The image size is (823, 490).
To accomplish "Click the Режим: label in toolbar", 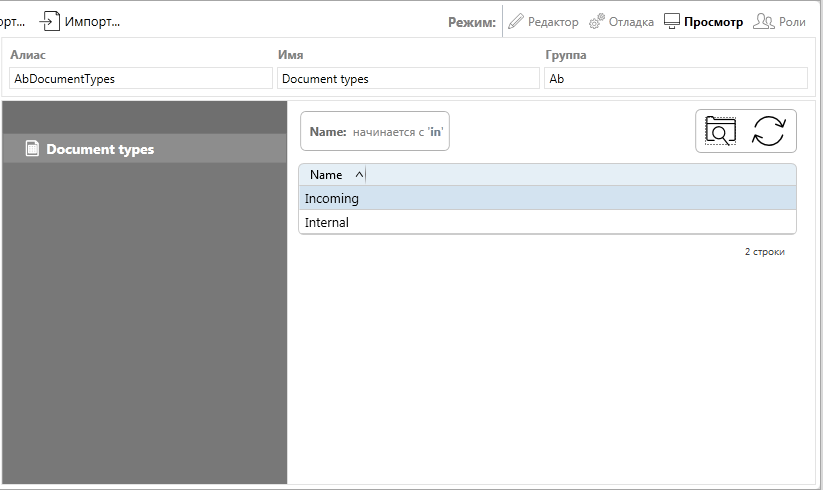I will [472, 21].
